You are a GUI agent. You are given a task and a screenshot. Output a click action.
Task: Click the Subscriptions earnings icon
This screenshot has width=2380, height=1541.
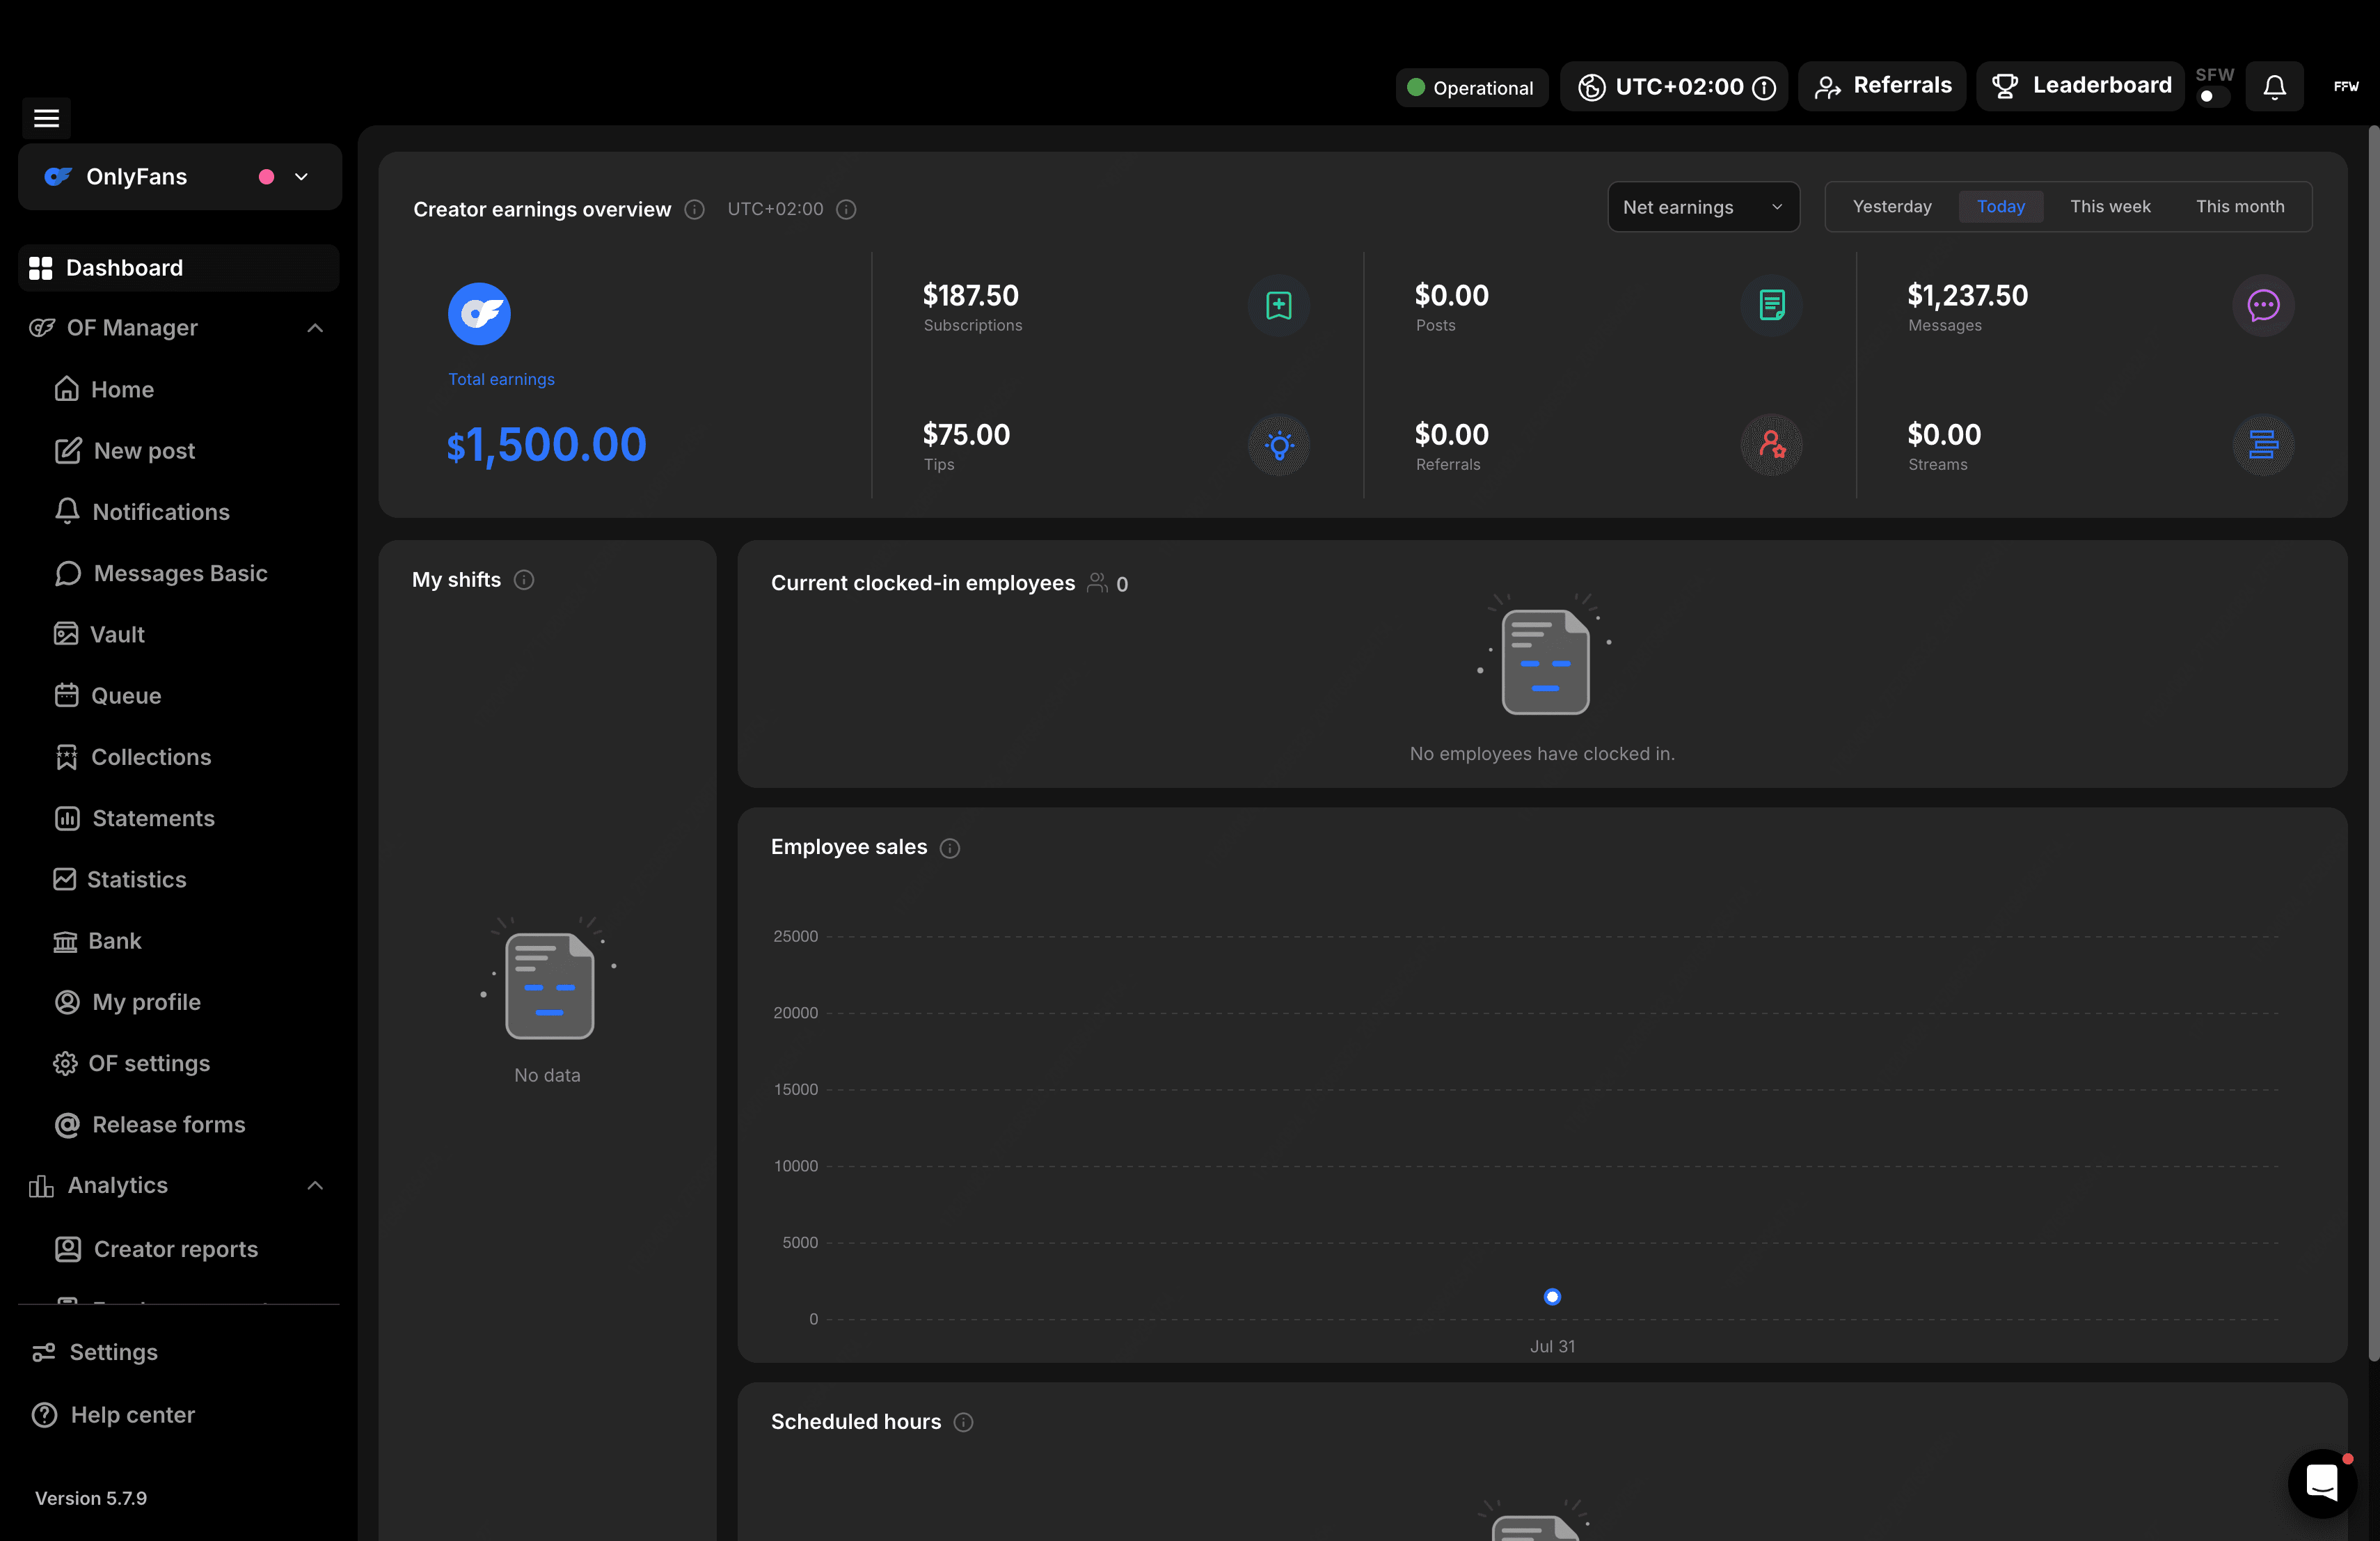[x=1278, y=305]
